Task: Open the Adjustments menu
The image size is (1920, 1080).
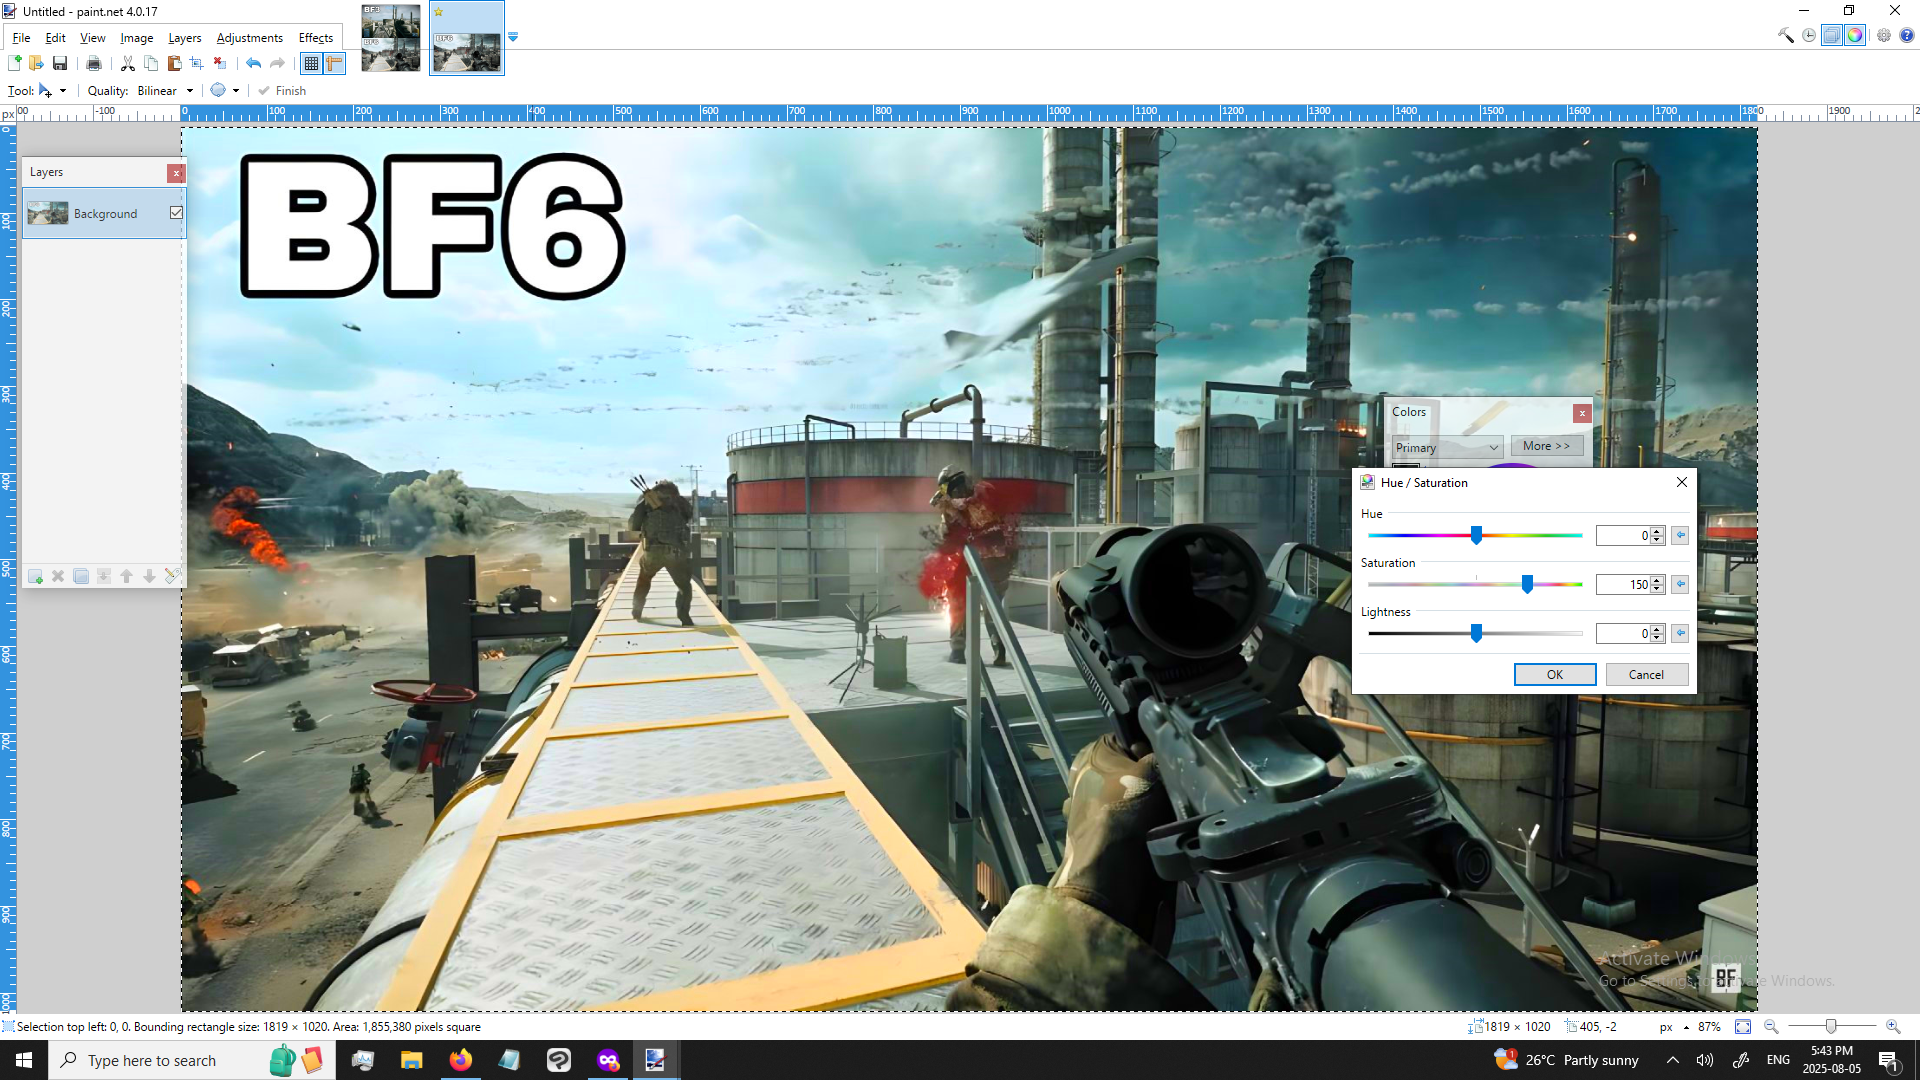Action: (x=250, y=38)
